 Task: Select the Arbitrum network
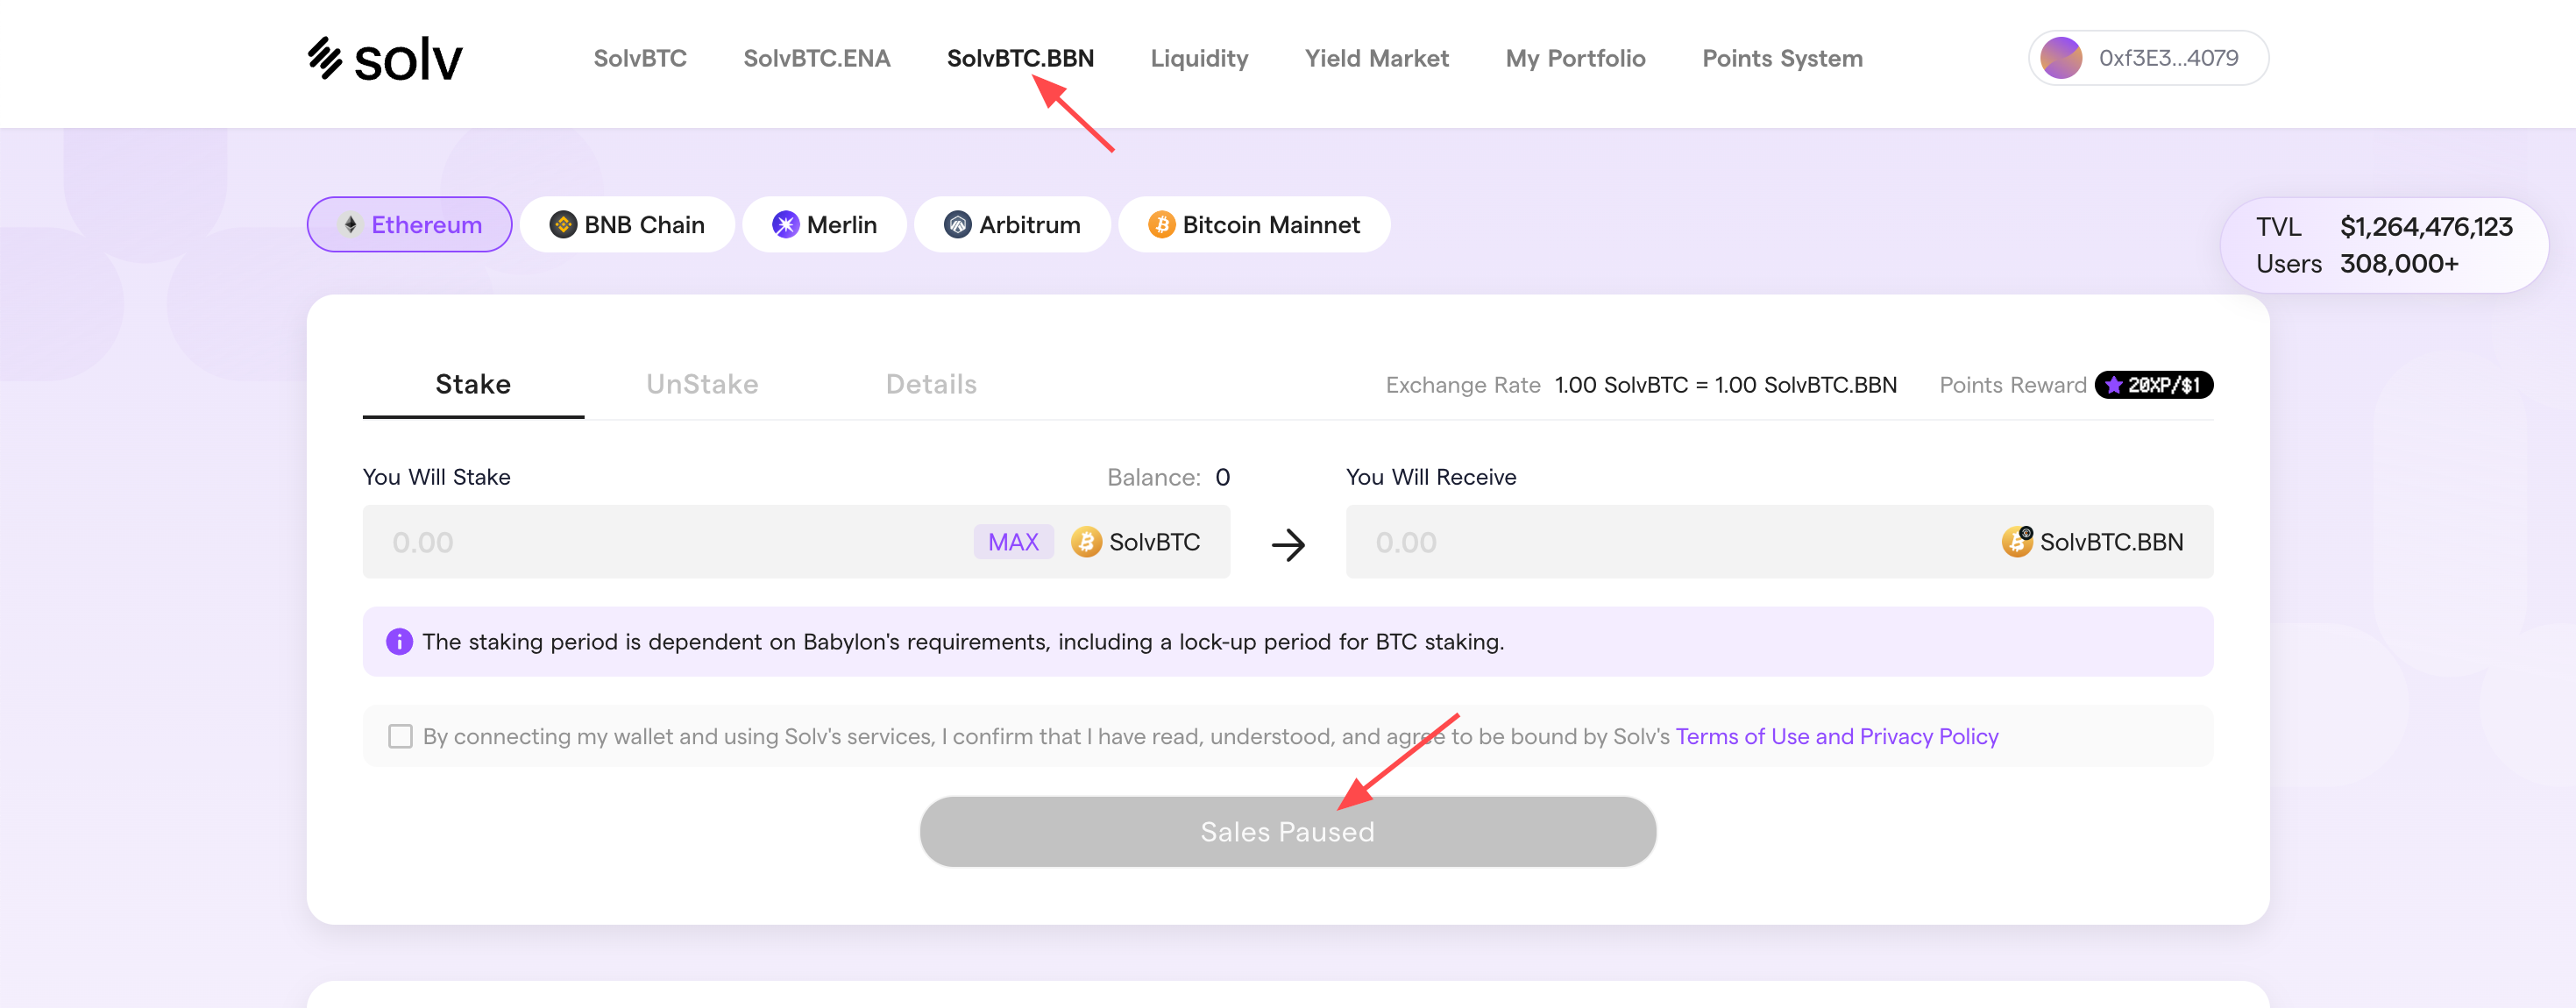point(1012,225)
